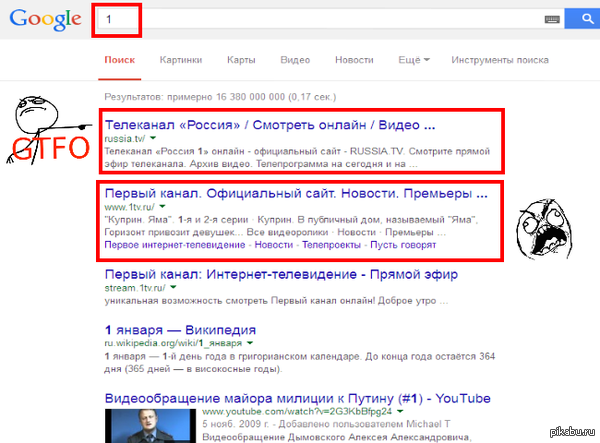The height and width of the screenshot is (443, 600).
Task: Open Видеообращение майора милиции YouTube result
Action: click(298, 399)
